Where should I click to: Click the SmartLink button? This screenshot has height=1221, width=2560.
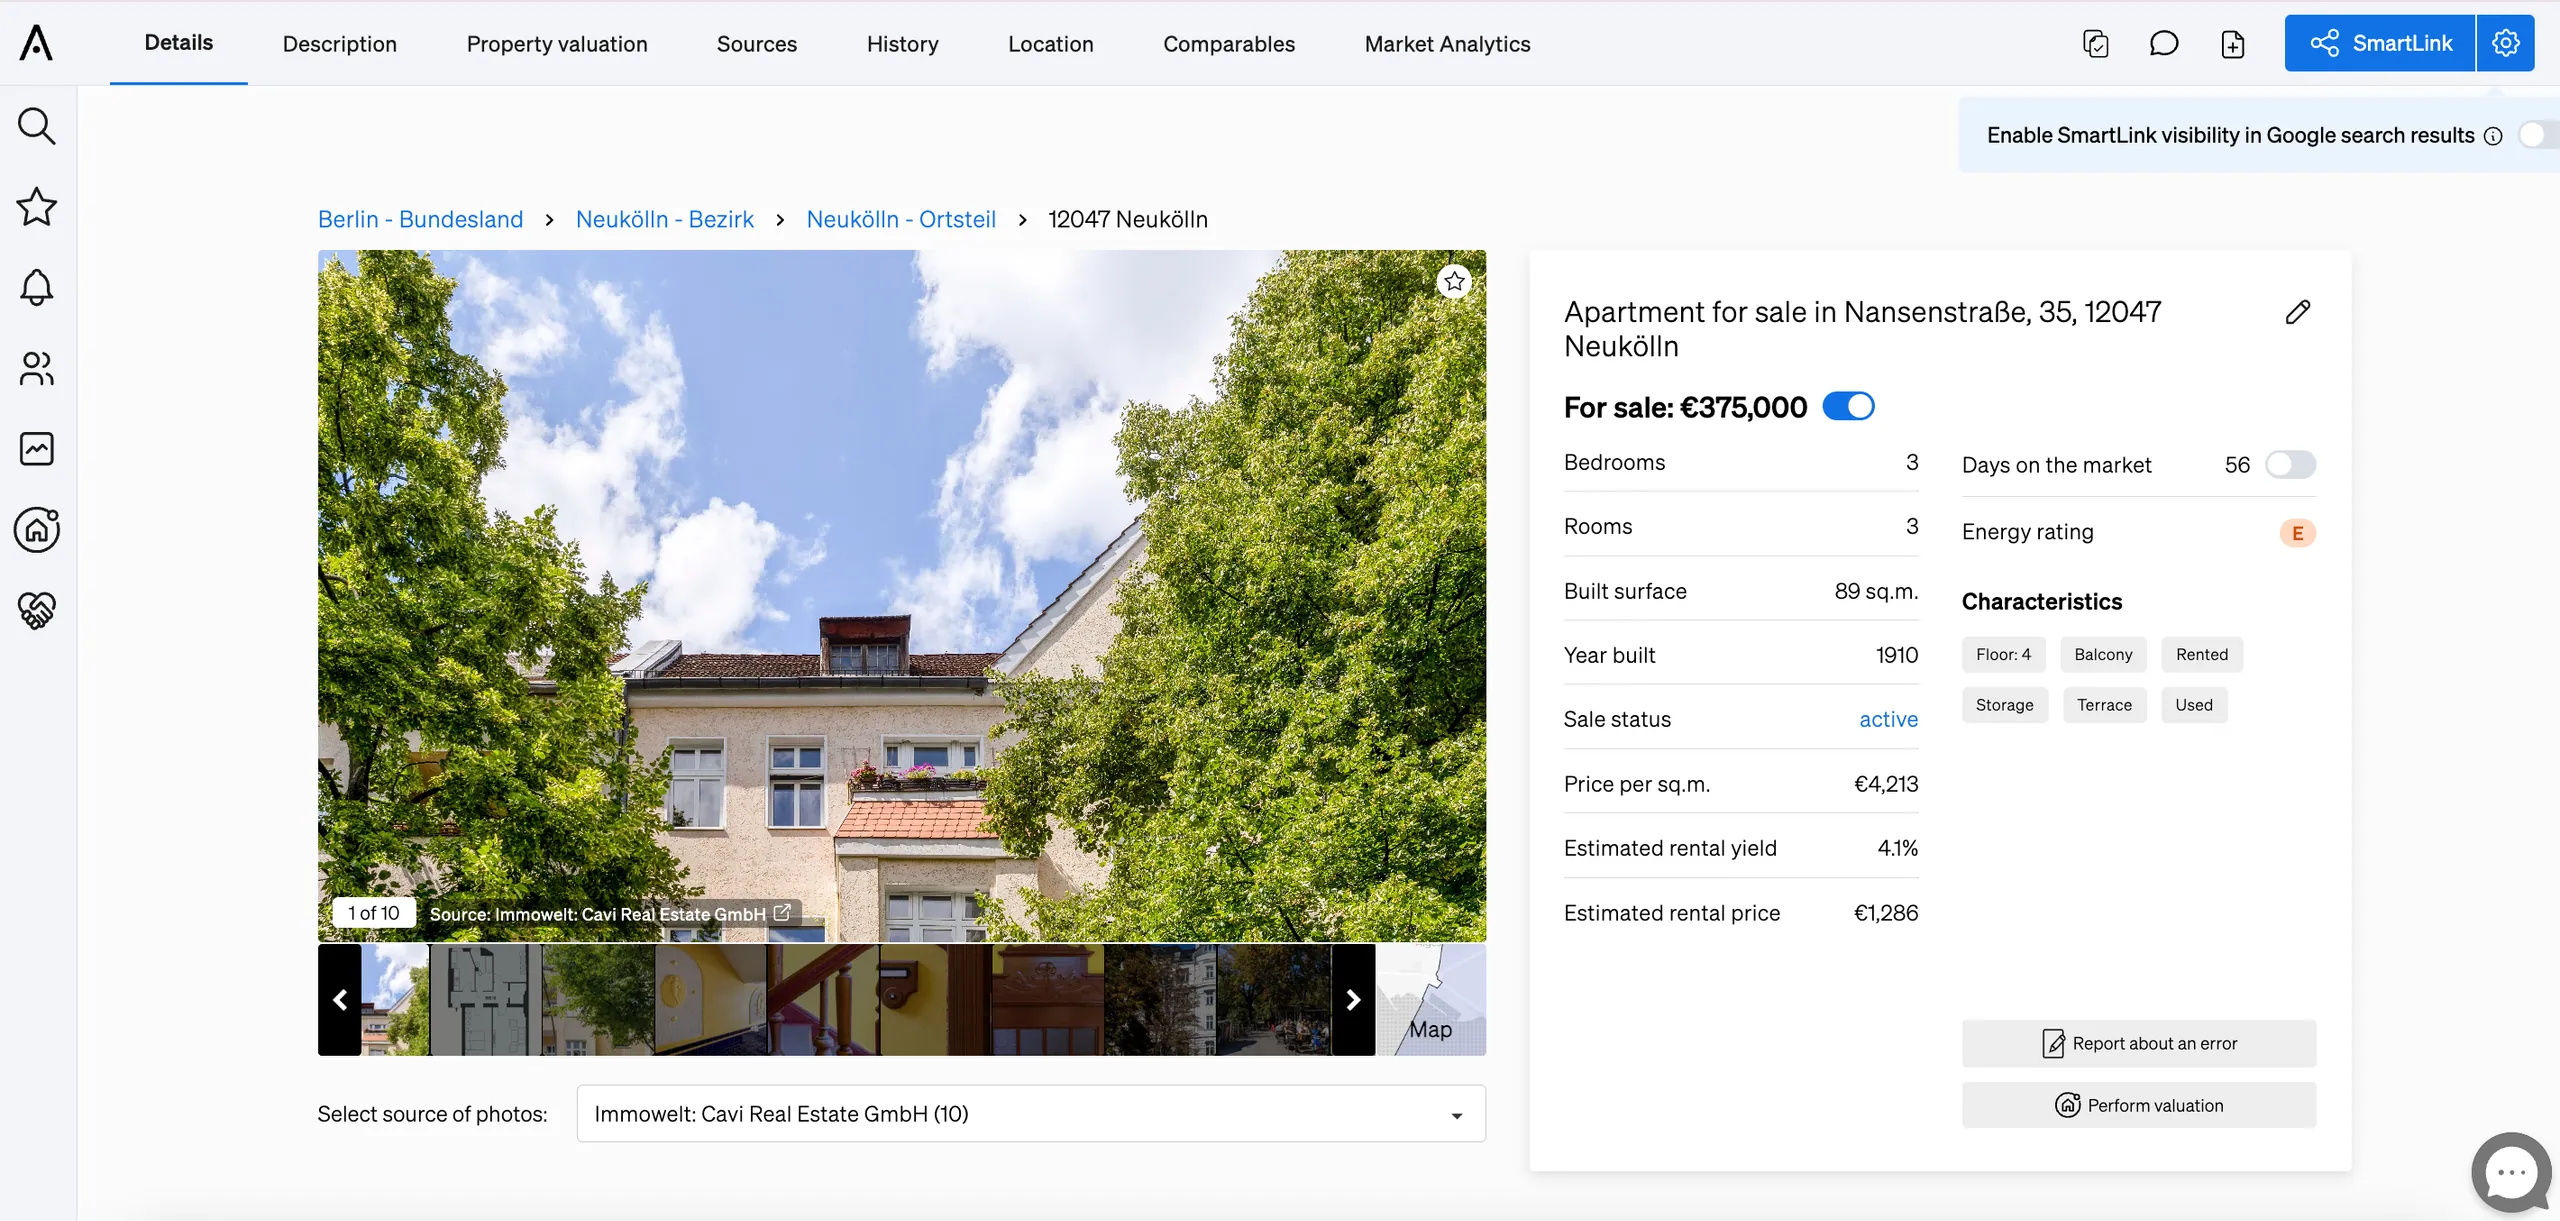click(x=2380, y=43)
